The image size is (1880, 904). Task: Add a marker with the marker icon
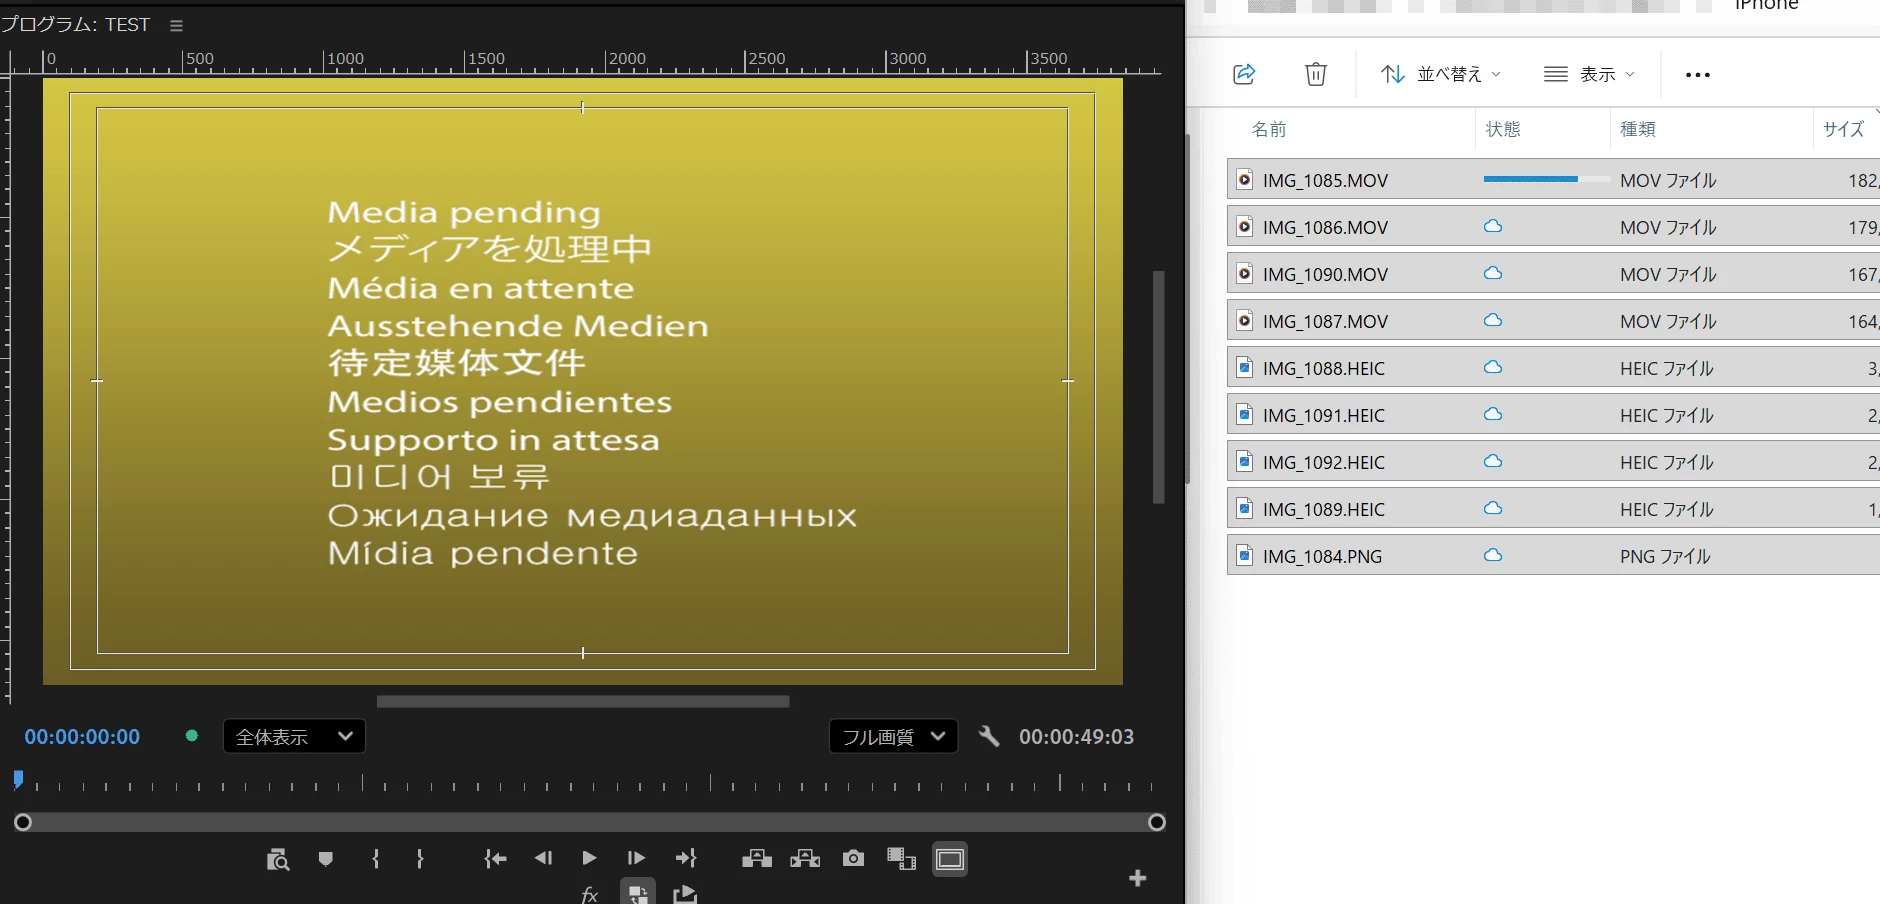(x=325, y=859)
